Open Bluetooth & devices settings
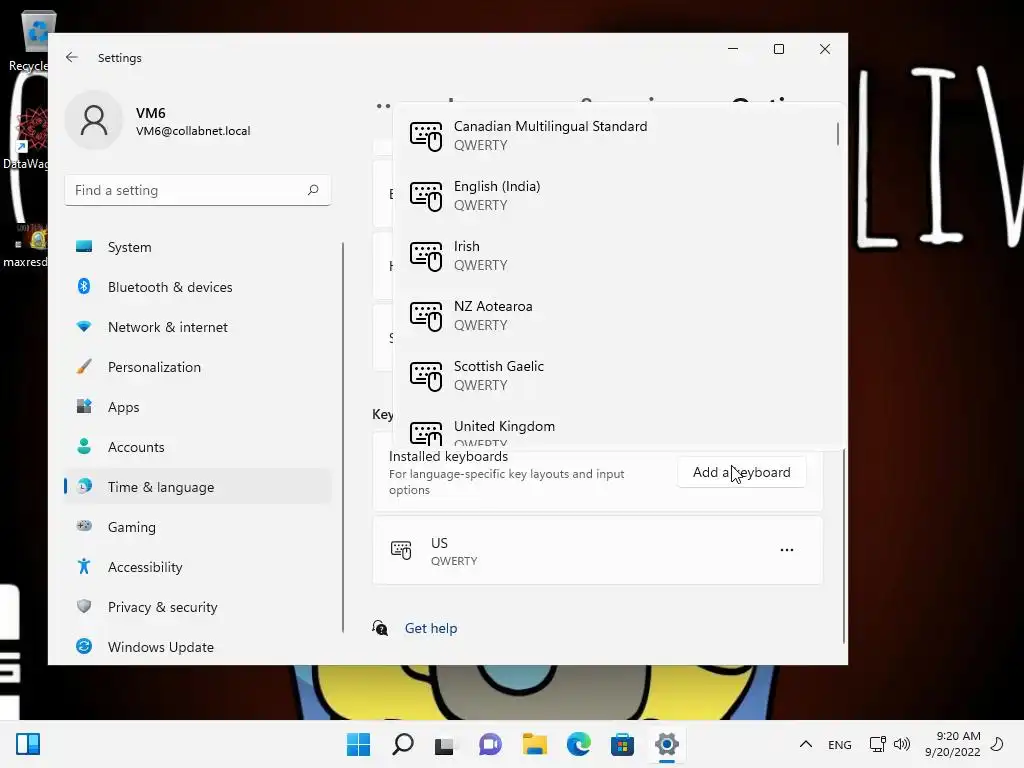 pyautogui.click(x=198, y=287)
